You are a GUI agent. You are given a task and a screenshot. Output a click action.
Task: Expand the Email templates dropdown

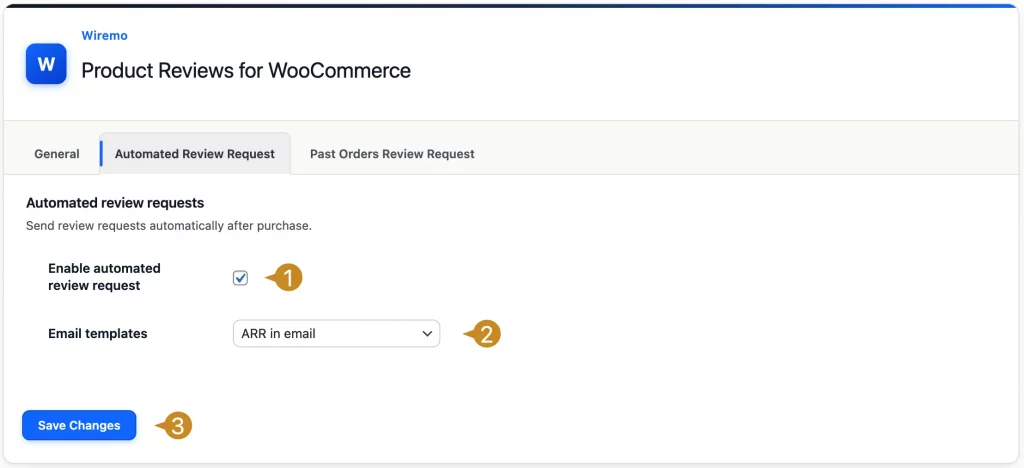tap(336, 334)
